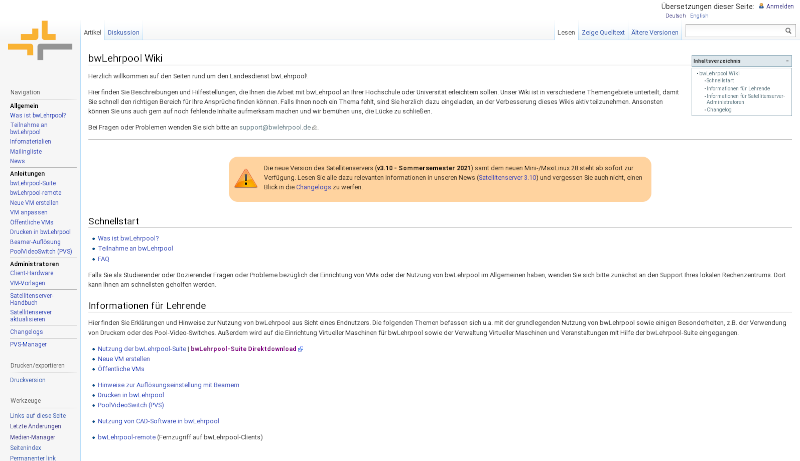Open sidebar link Medien-Manager
Screen dimensions: 800x461
pos(32,437)
